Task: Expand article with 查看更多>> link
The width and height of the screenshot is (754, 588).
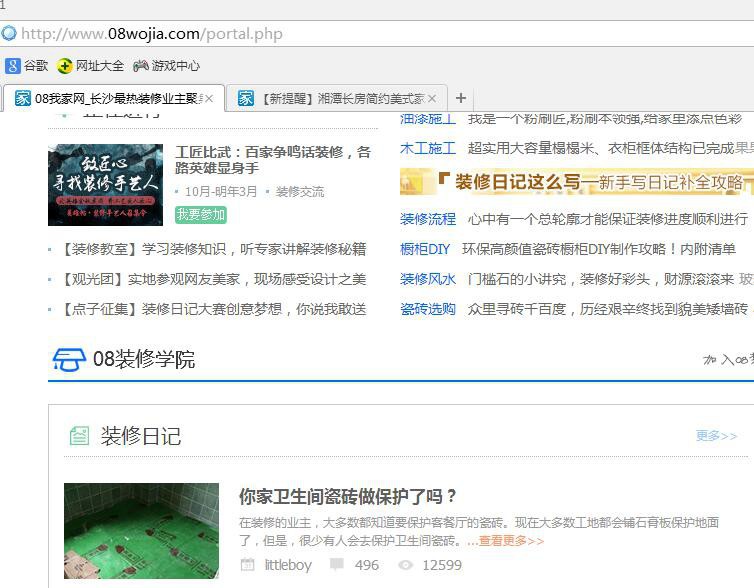Action: pyautogui.click(x=510, y=541)
